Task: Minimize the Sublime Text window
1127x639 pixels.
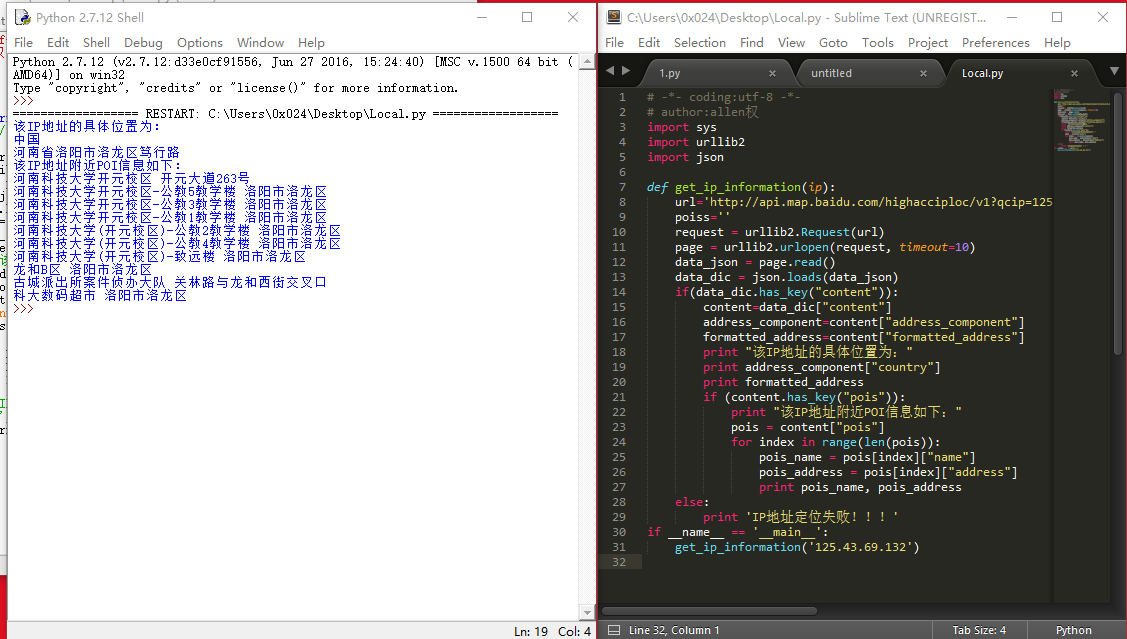Action: point(1012,17)
